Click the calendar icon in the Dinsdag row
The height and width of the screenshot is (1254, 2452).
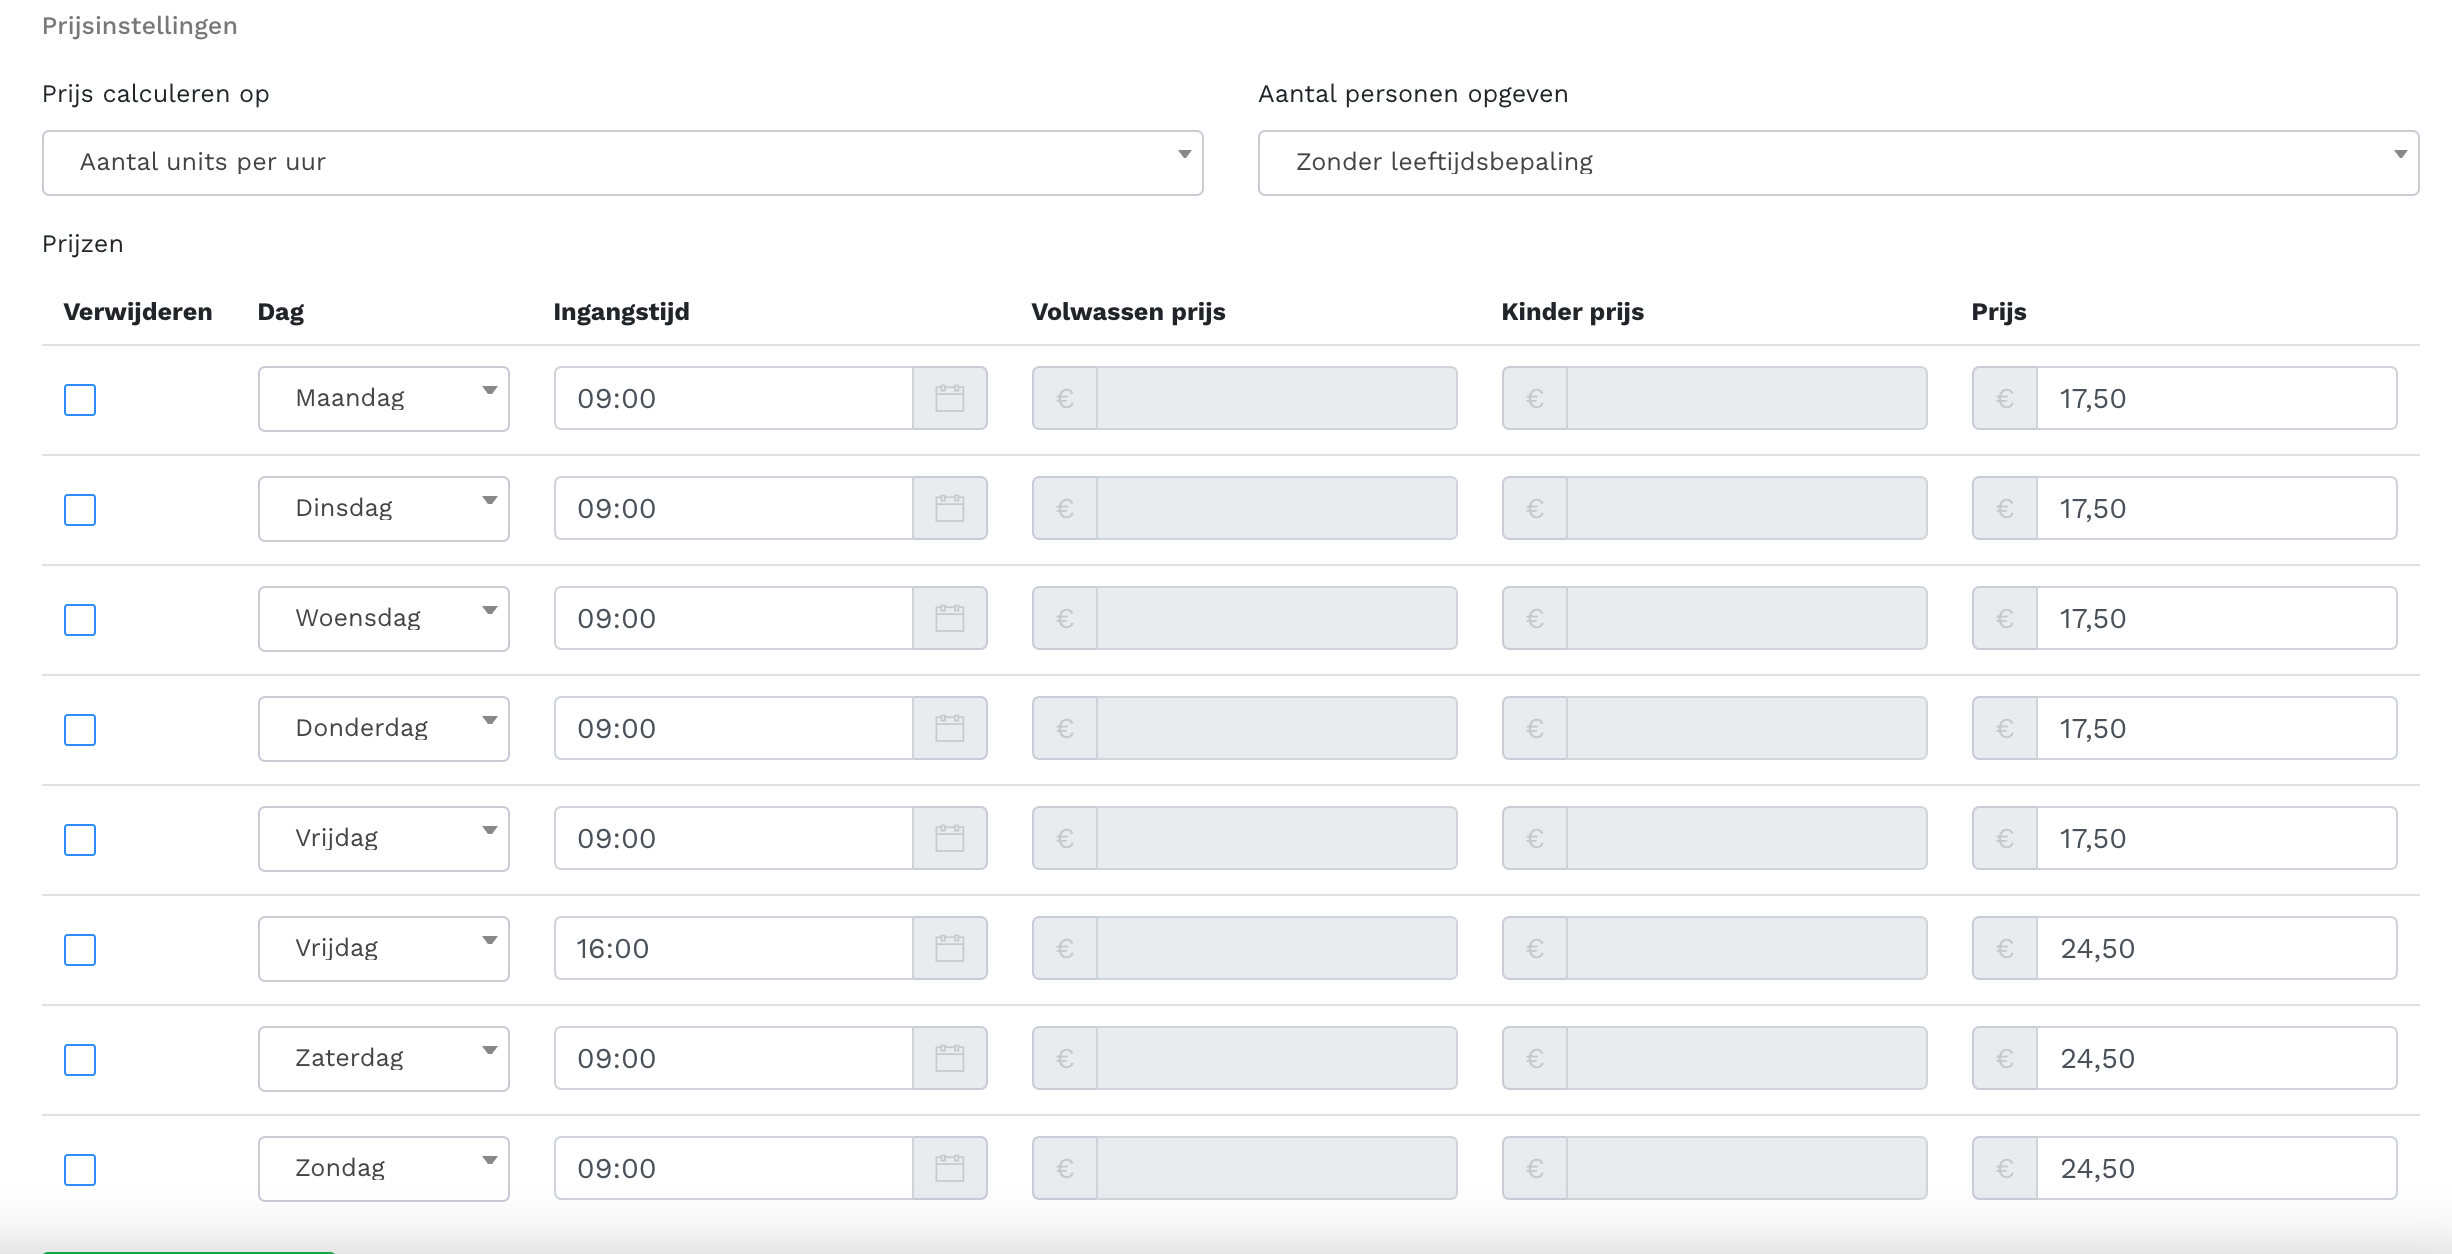[949, 509]
